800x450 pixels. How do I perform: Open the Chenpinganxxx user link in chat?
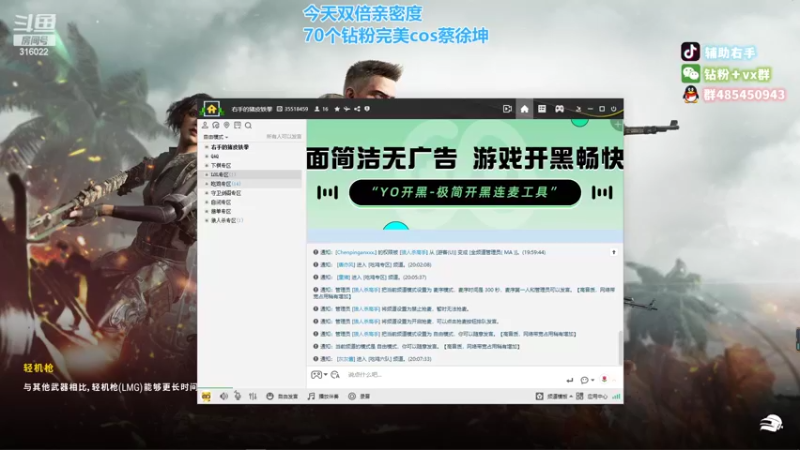[356, 252]
